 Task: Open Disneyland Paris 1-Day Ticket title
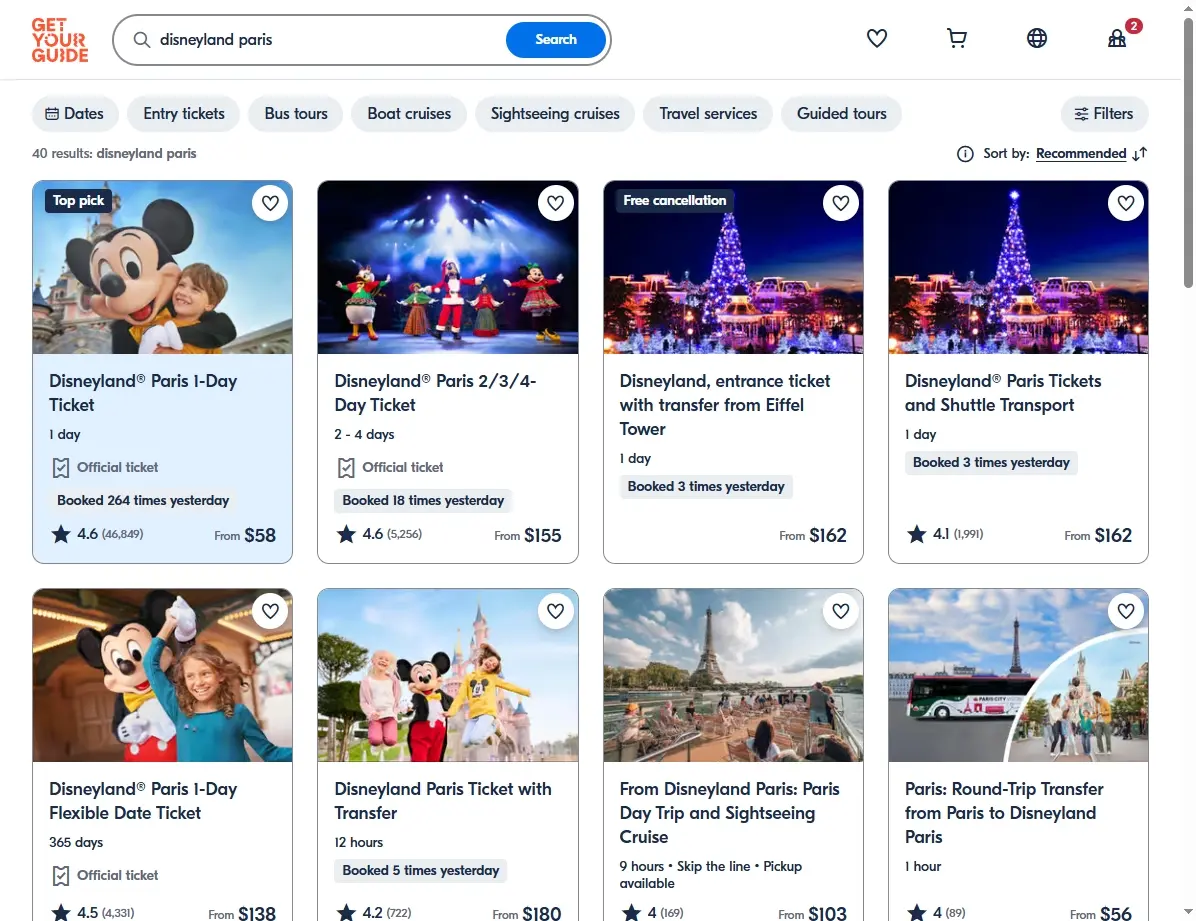143,393
